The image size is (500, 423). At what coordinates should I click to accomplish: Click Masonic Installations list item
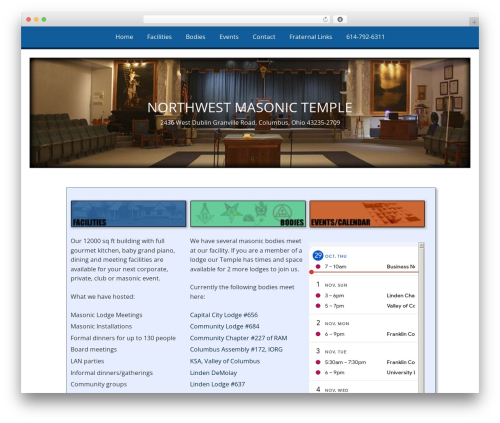click(x=101, y=326)
